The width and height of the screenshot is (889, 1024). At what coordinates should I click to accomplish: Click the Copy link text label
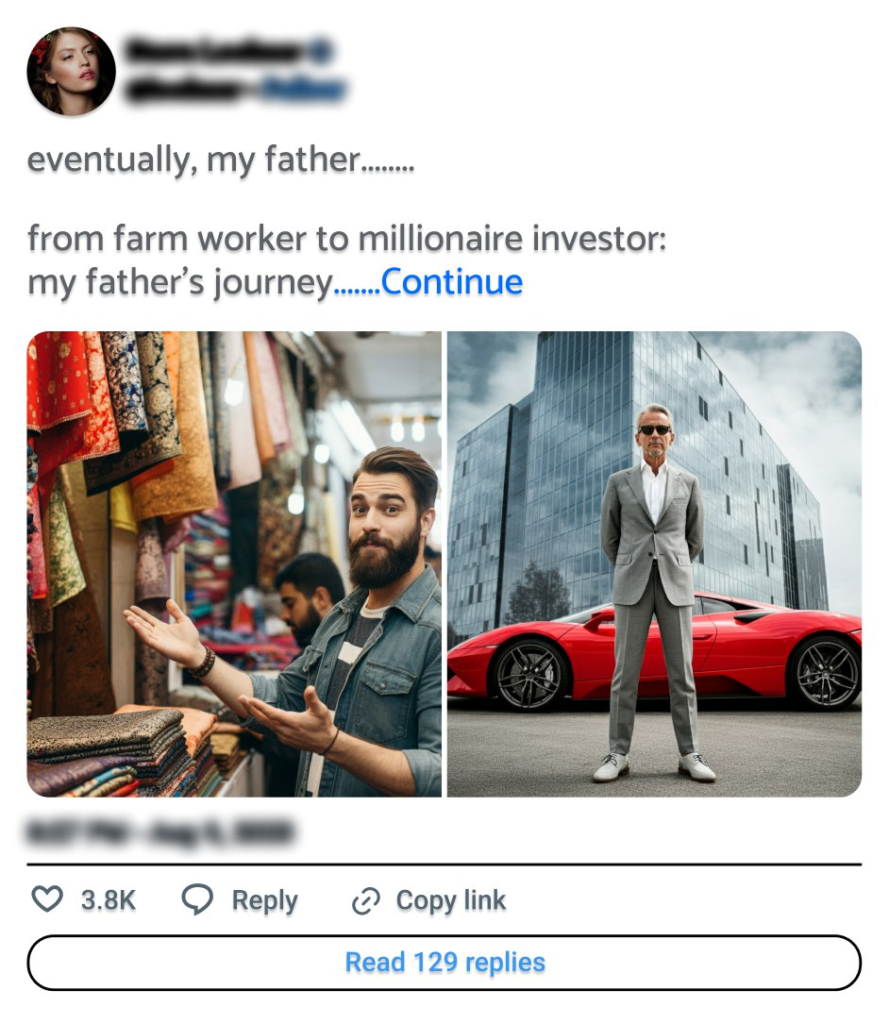tap(451, 900)
